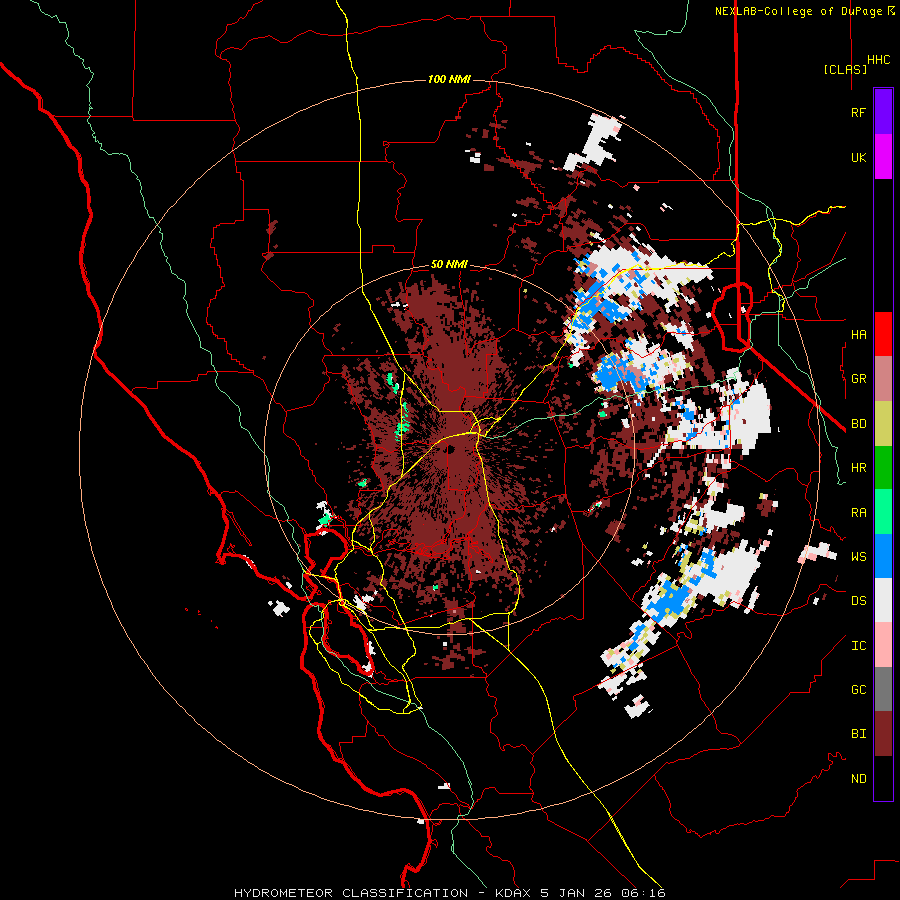
Task: Click the DS legend label
Action: (858, 601)
